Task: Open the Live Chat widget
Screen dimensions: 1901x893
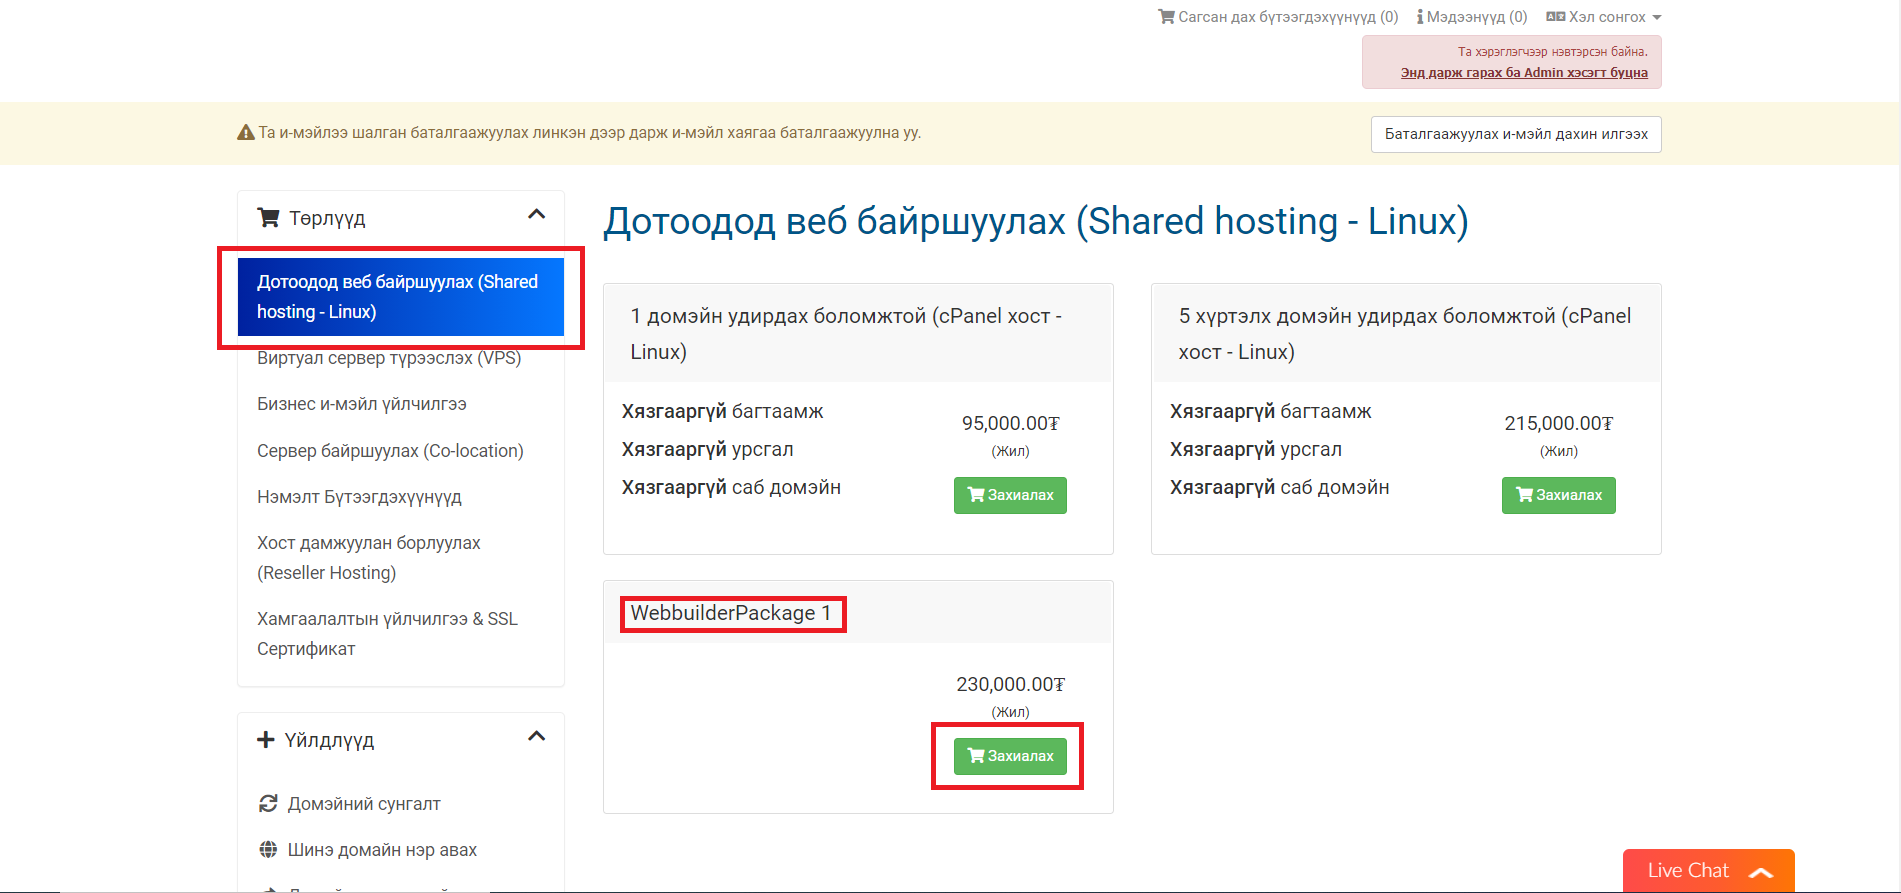Action: 1708,871
